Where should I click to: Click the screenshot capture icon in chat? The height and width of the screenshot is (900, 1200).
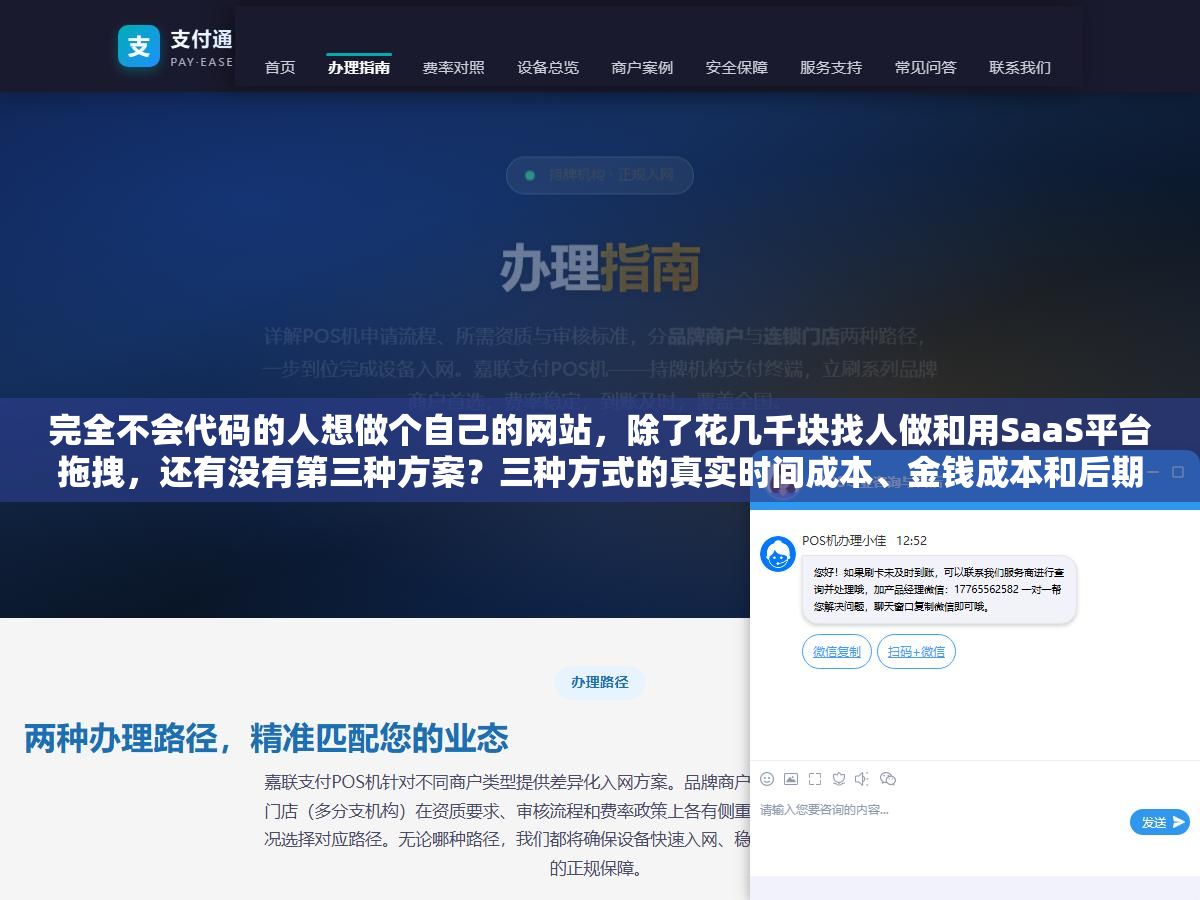(815, 779)
